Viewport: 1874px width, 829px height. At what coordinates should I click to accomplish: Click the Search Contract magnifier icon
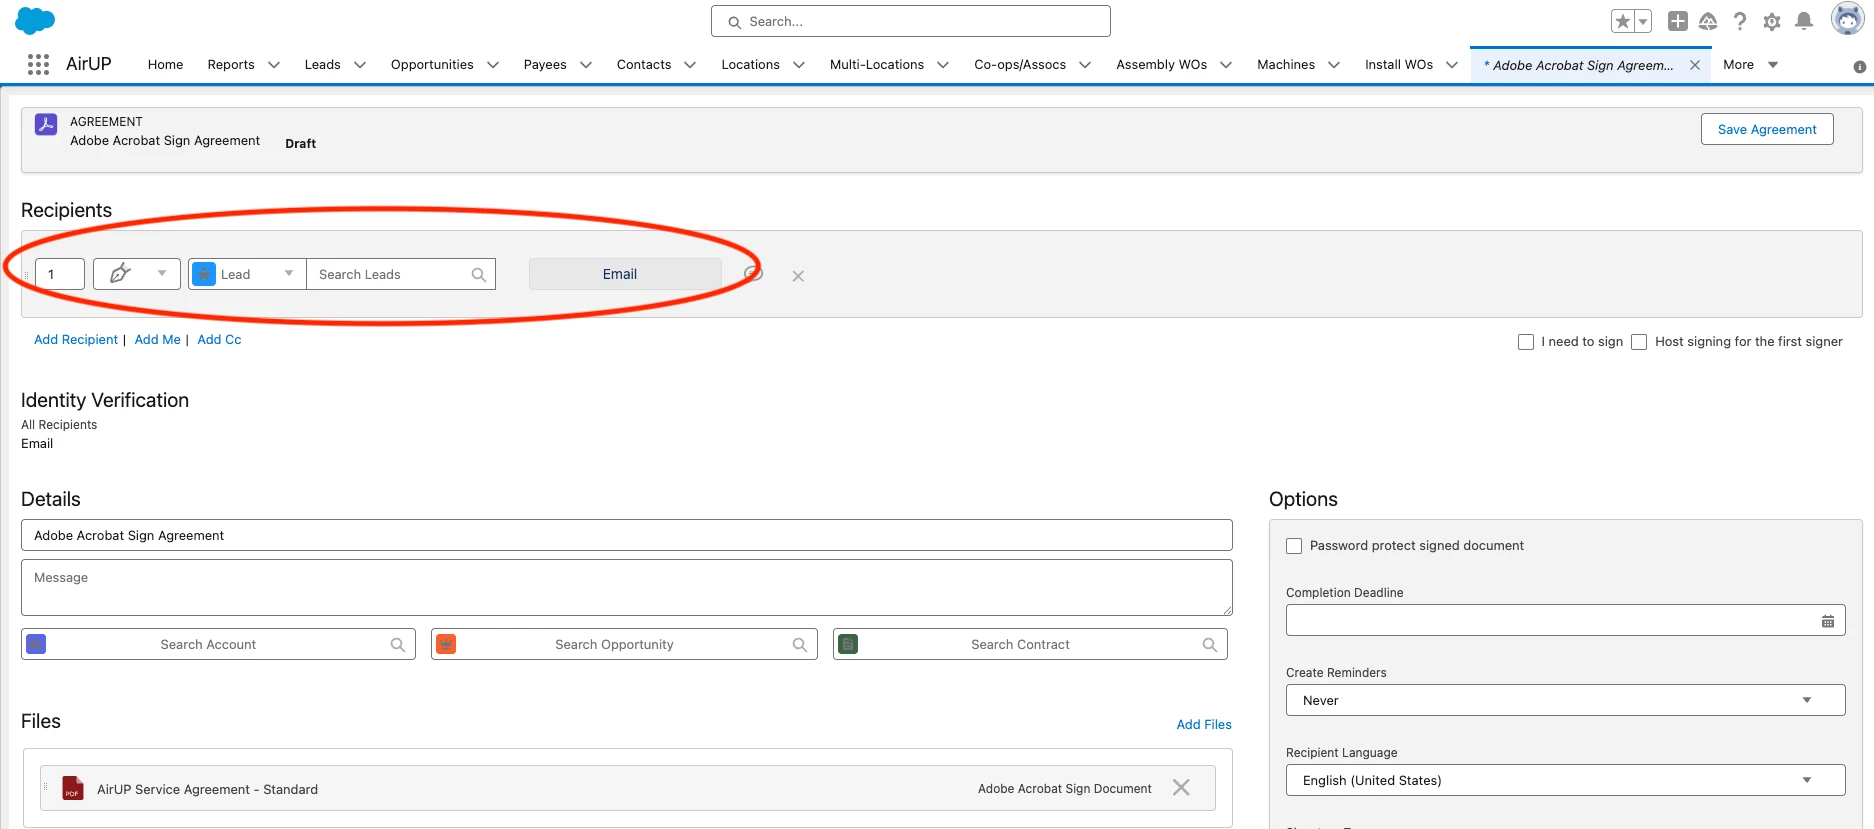(1210, 645)
